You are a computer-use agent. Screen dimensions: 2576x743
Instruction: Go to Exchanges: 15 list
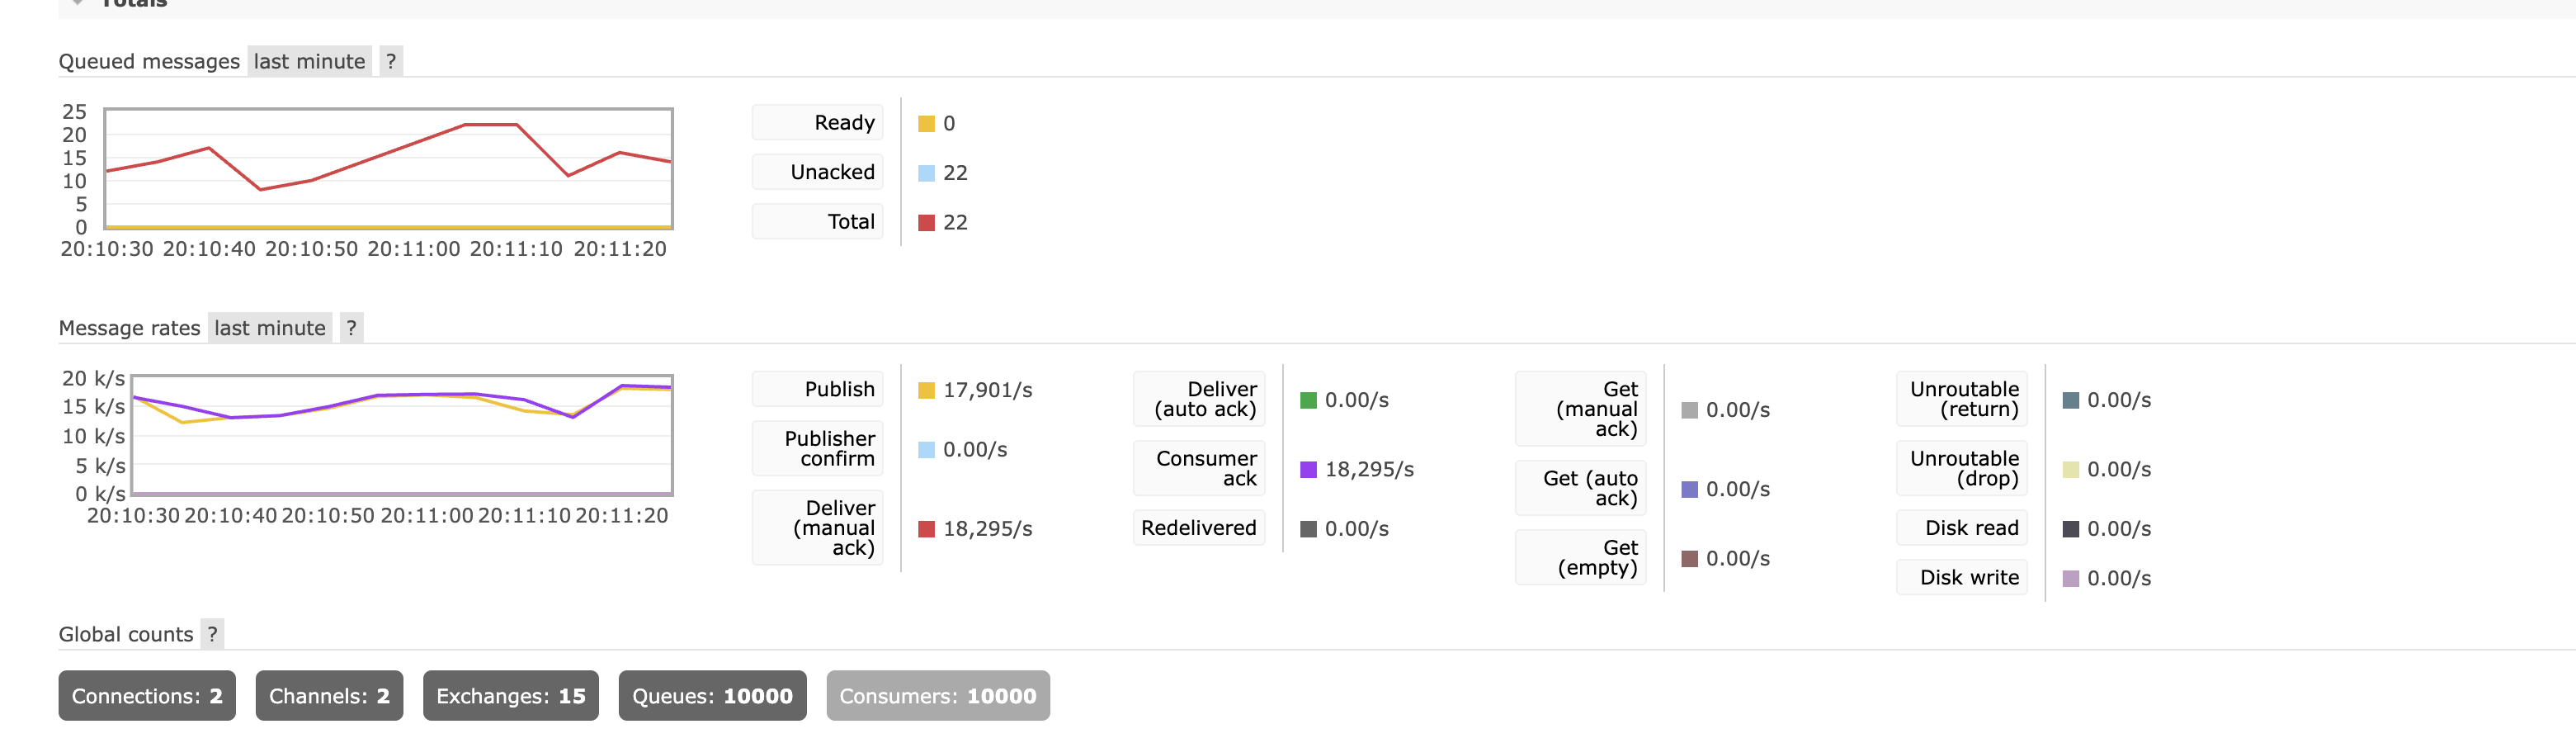coord(510,696)
